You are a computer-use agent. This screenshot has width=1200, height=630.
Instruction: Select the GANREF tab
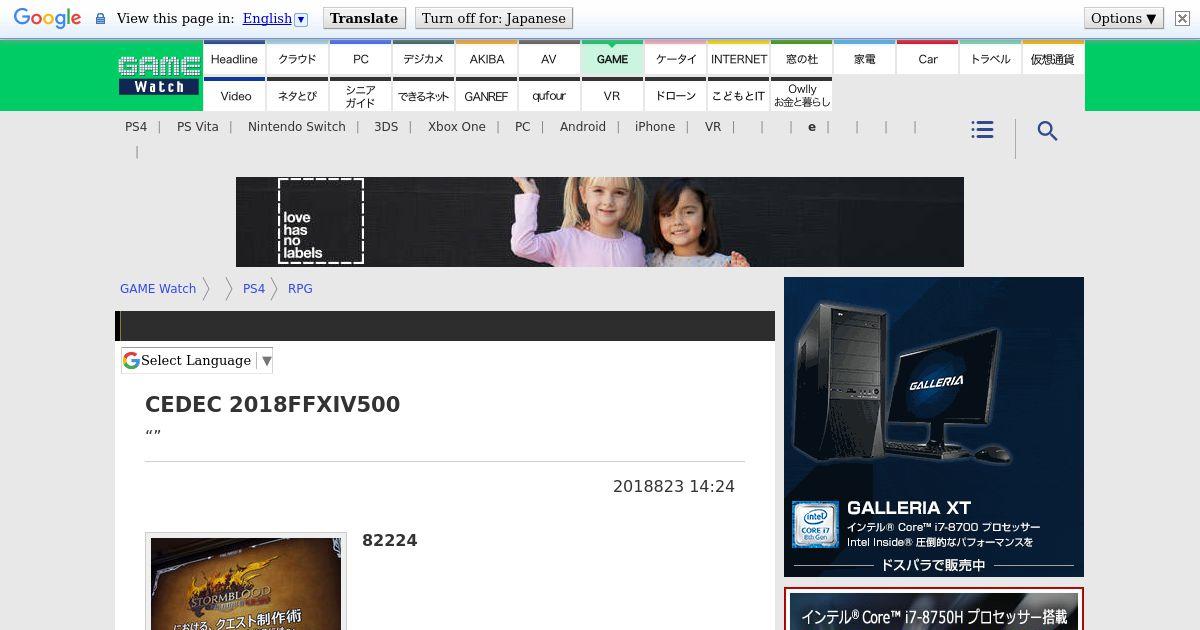486,95
